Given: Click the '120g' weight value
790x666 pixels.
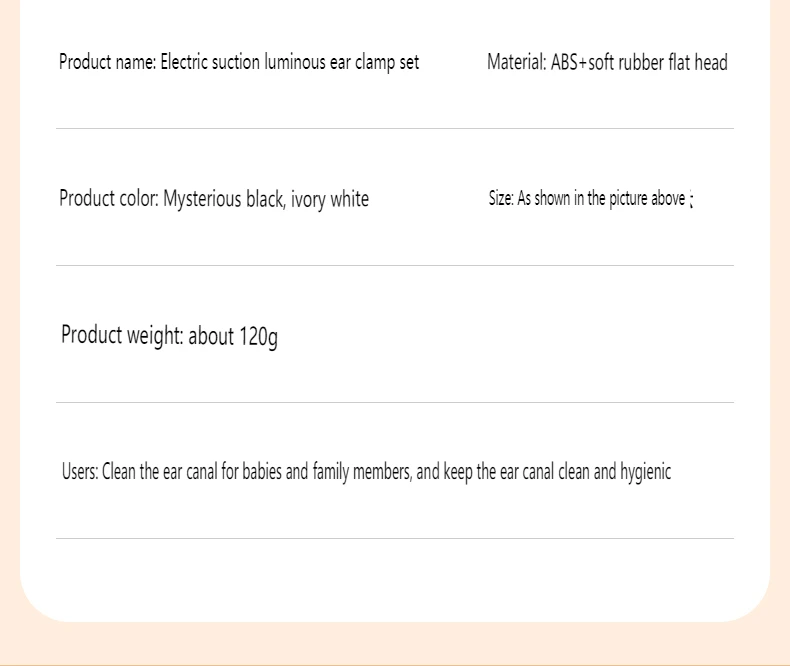Looking at the screenshot, I should click(x=258, y=337).
